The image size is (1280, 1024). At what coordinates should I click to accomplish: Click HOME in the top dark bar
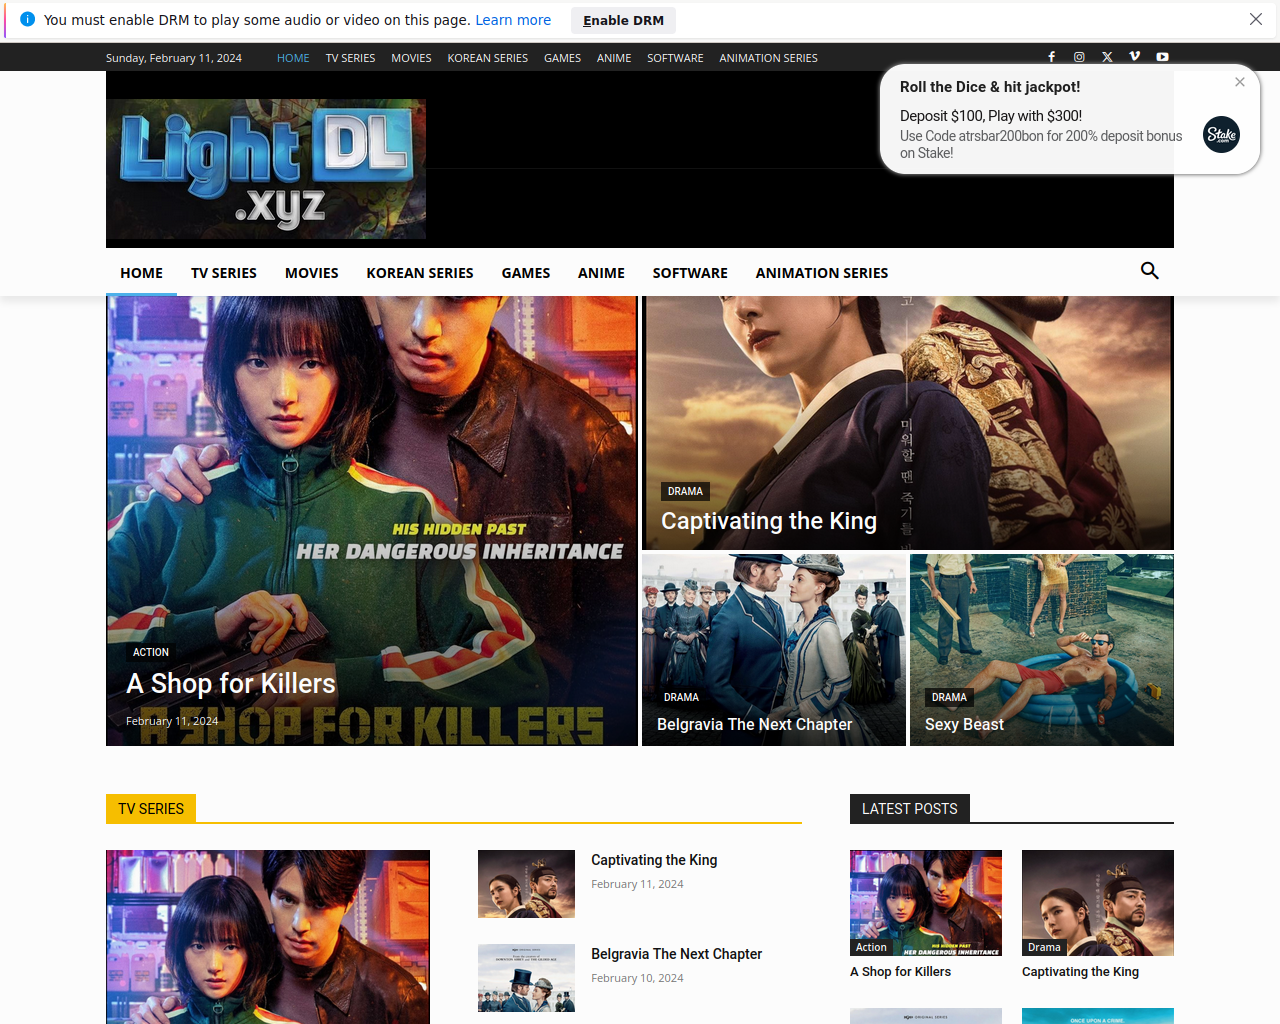coord(293,58)
